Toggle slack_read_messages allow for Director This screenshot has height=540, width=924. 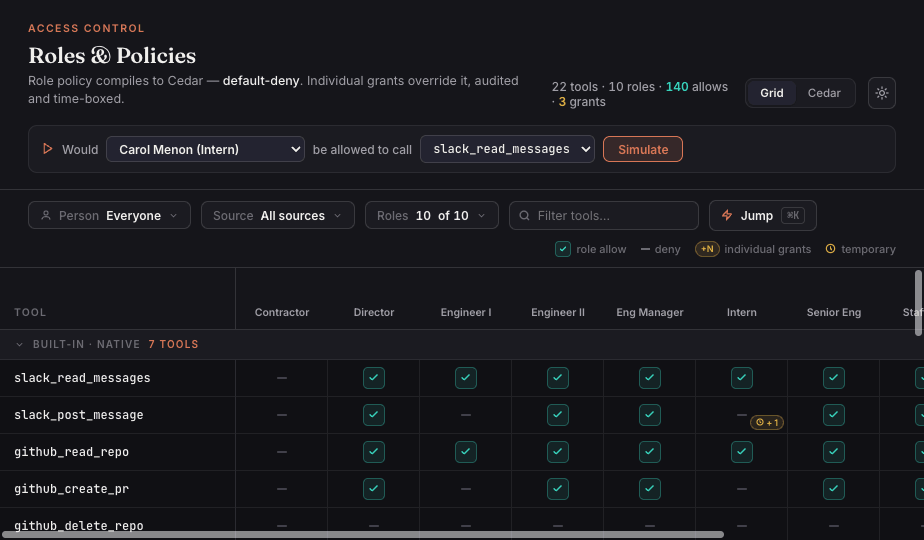374,378
